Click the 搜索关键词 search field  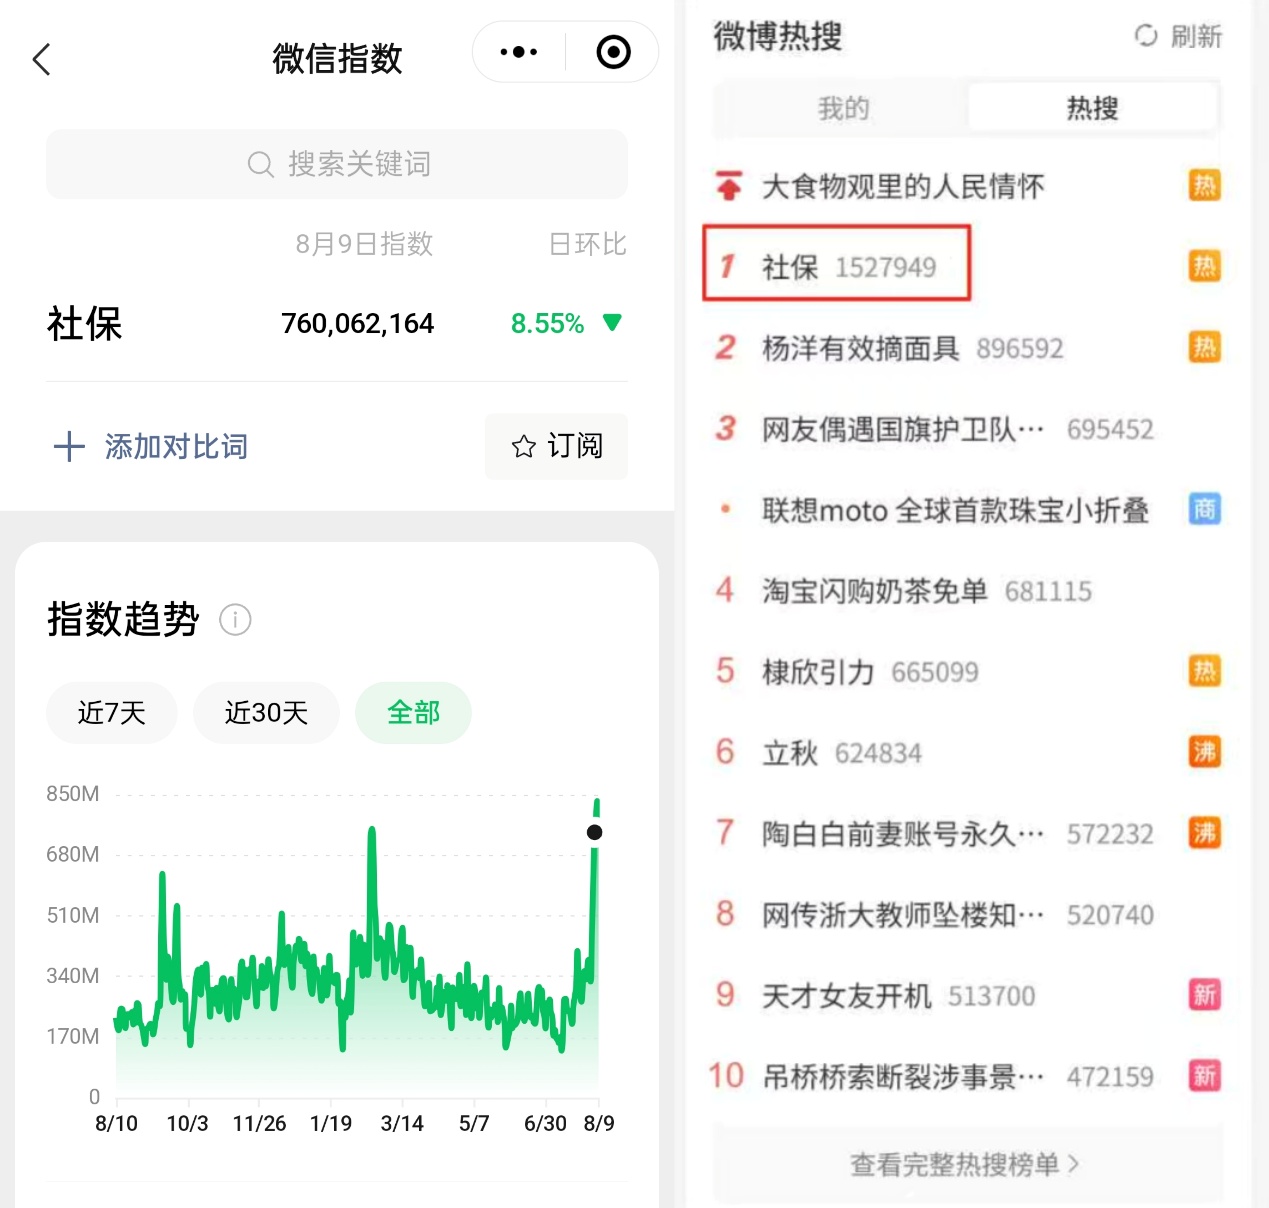pos(337,164)
